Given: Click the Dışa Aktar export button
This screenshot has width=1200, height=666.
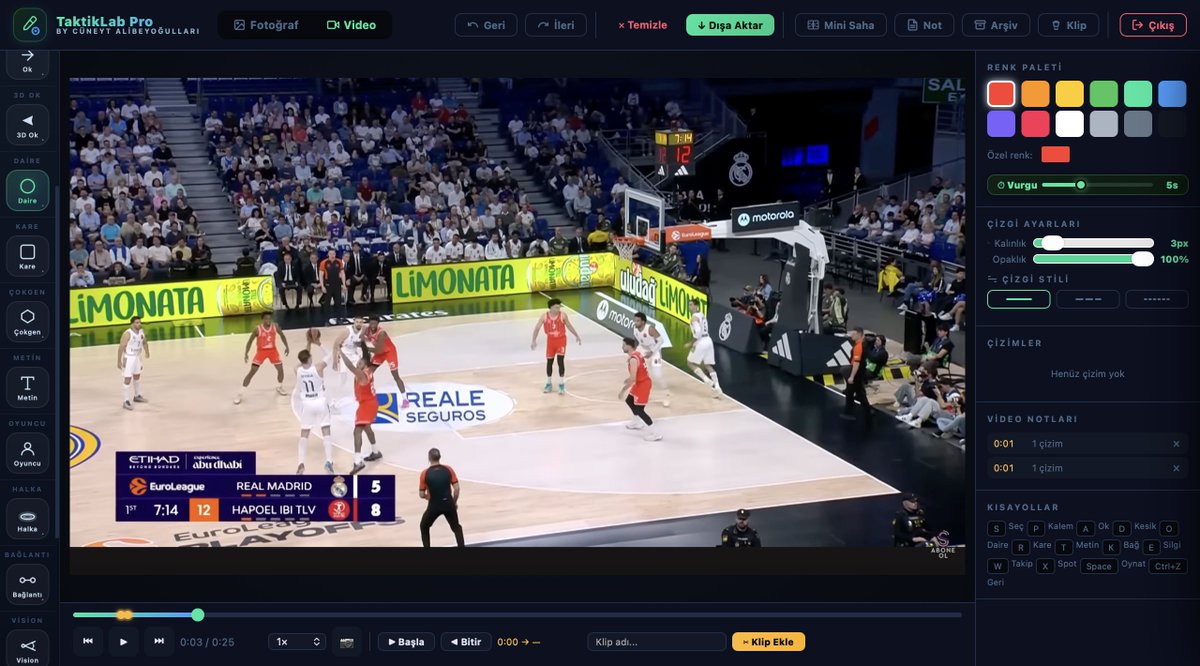Looking at the screenshot, I should pos(730,25).
